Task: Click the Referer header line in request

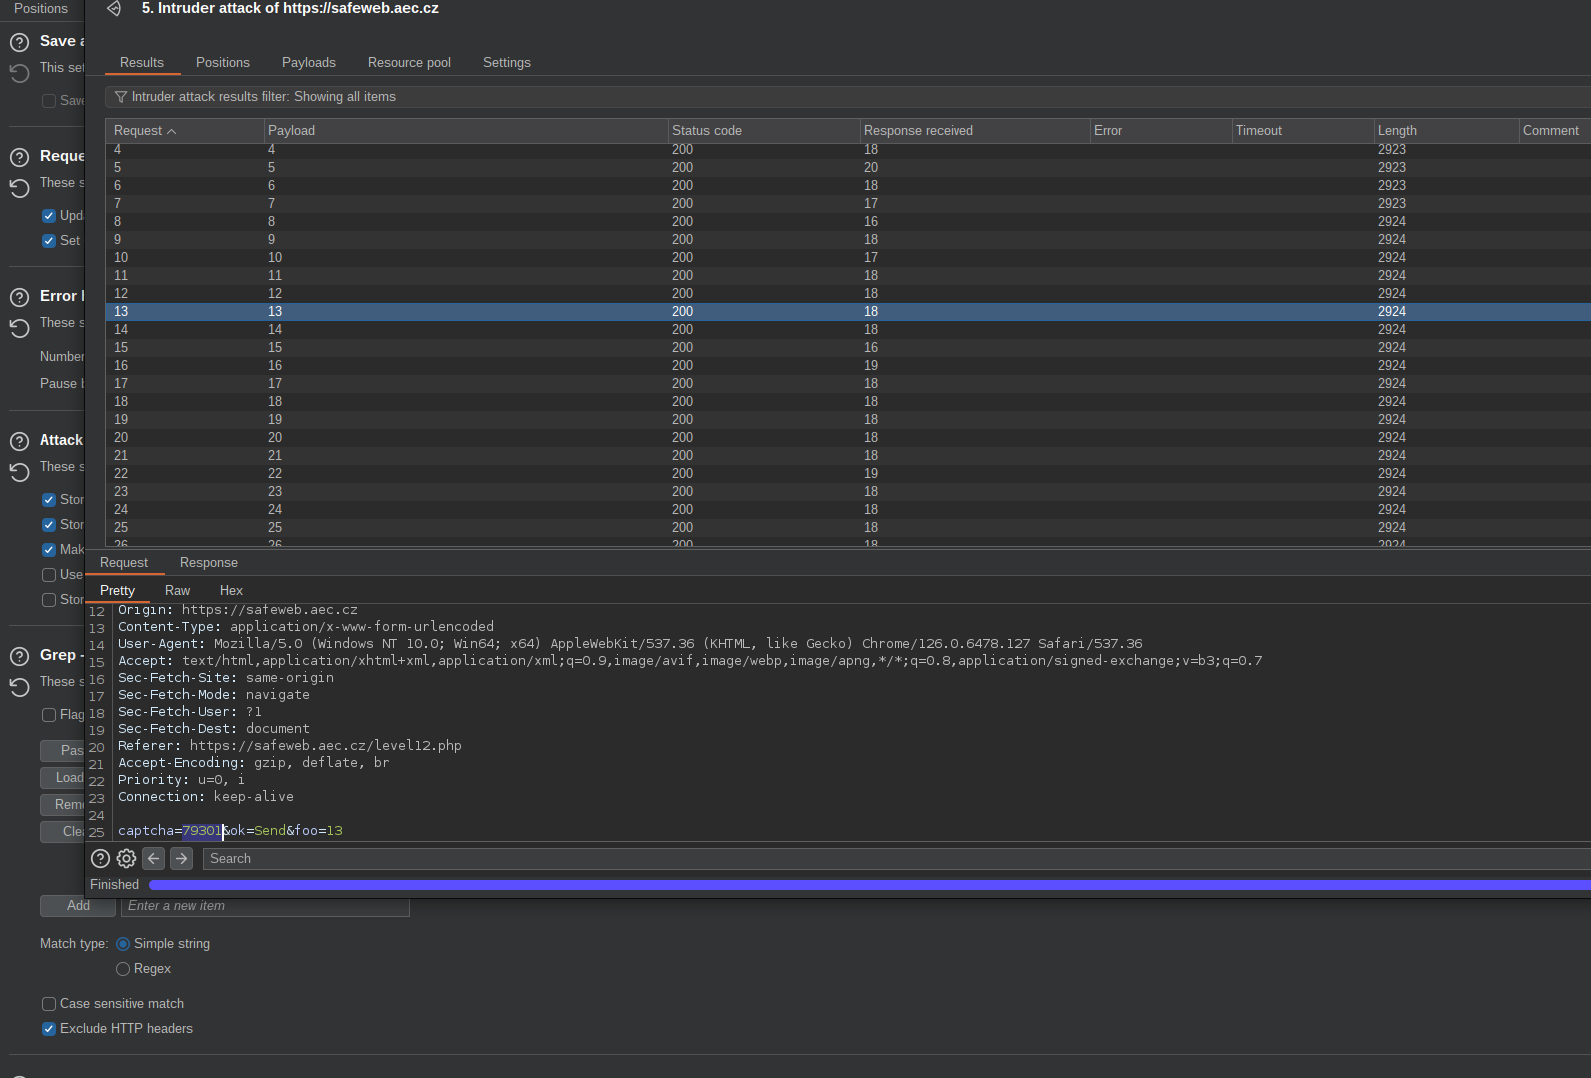Action: 290,746
